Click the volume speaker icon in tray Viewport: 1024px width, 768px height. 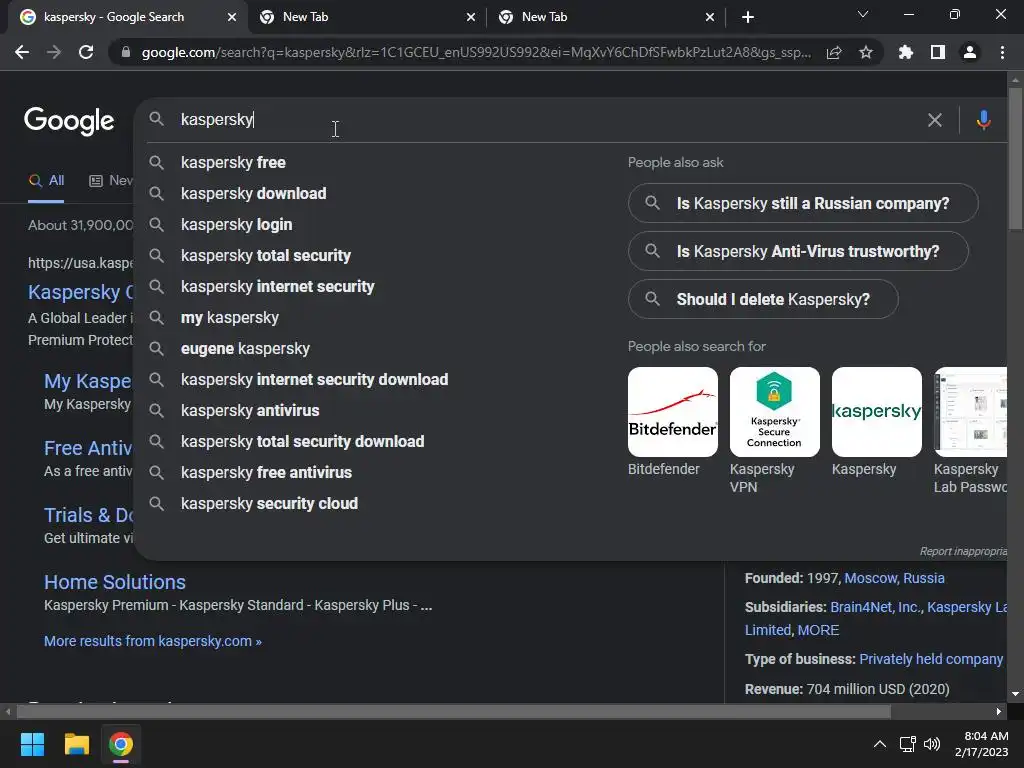pos(932,744)
